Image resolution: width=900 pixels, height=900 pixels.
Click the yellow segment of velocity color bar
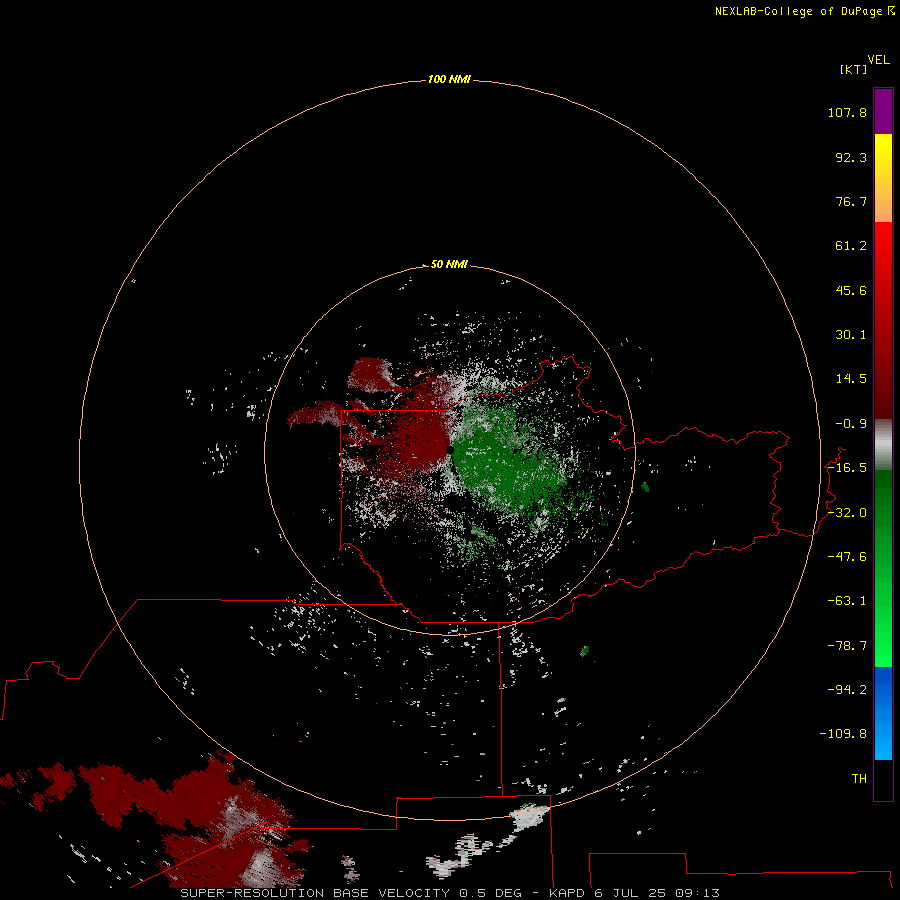tap(883, 155)
